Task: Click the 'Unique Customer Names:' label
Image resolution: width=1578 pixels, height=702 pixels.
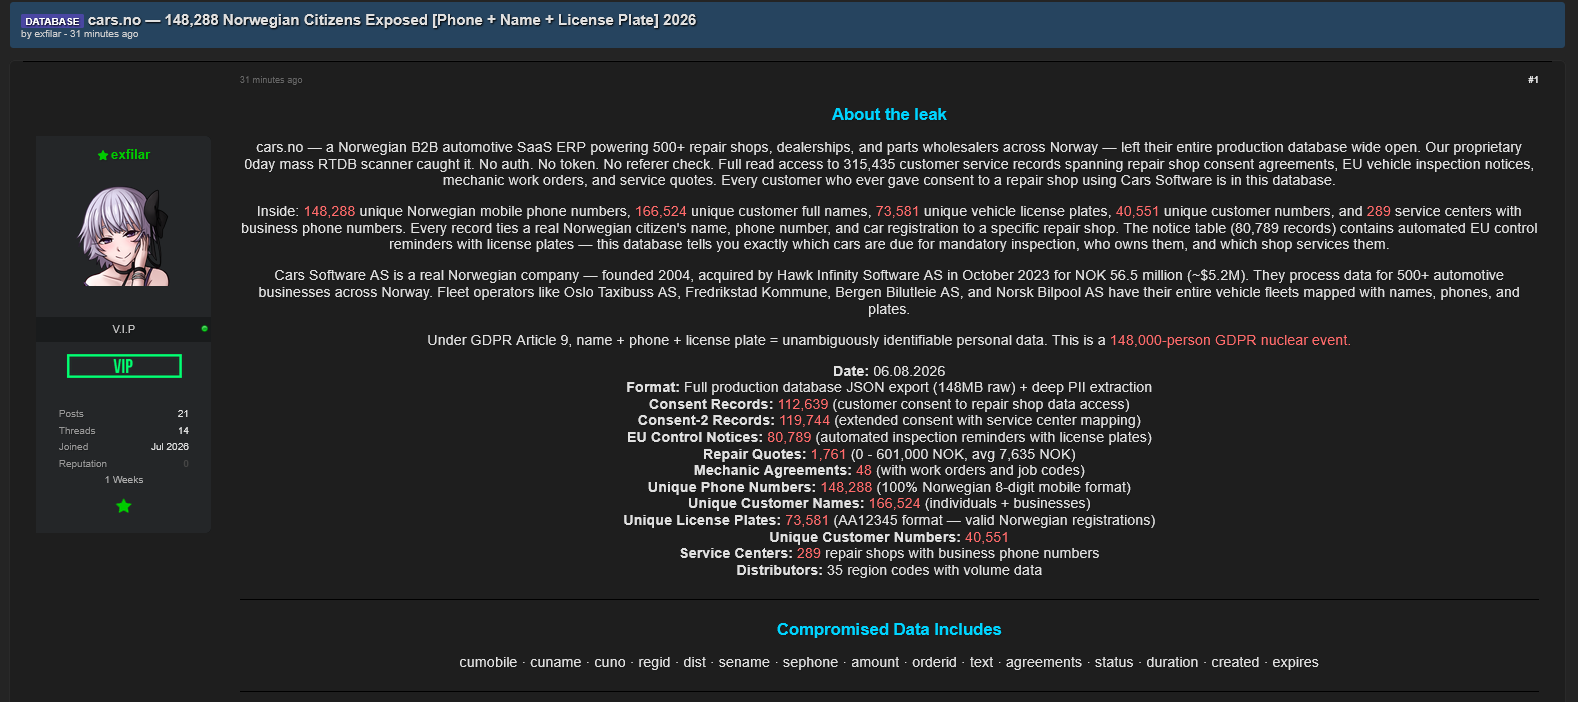Action: pos(776,504)
